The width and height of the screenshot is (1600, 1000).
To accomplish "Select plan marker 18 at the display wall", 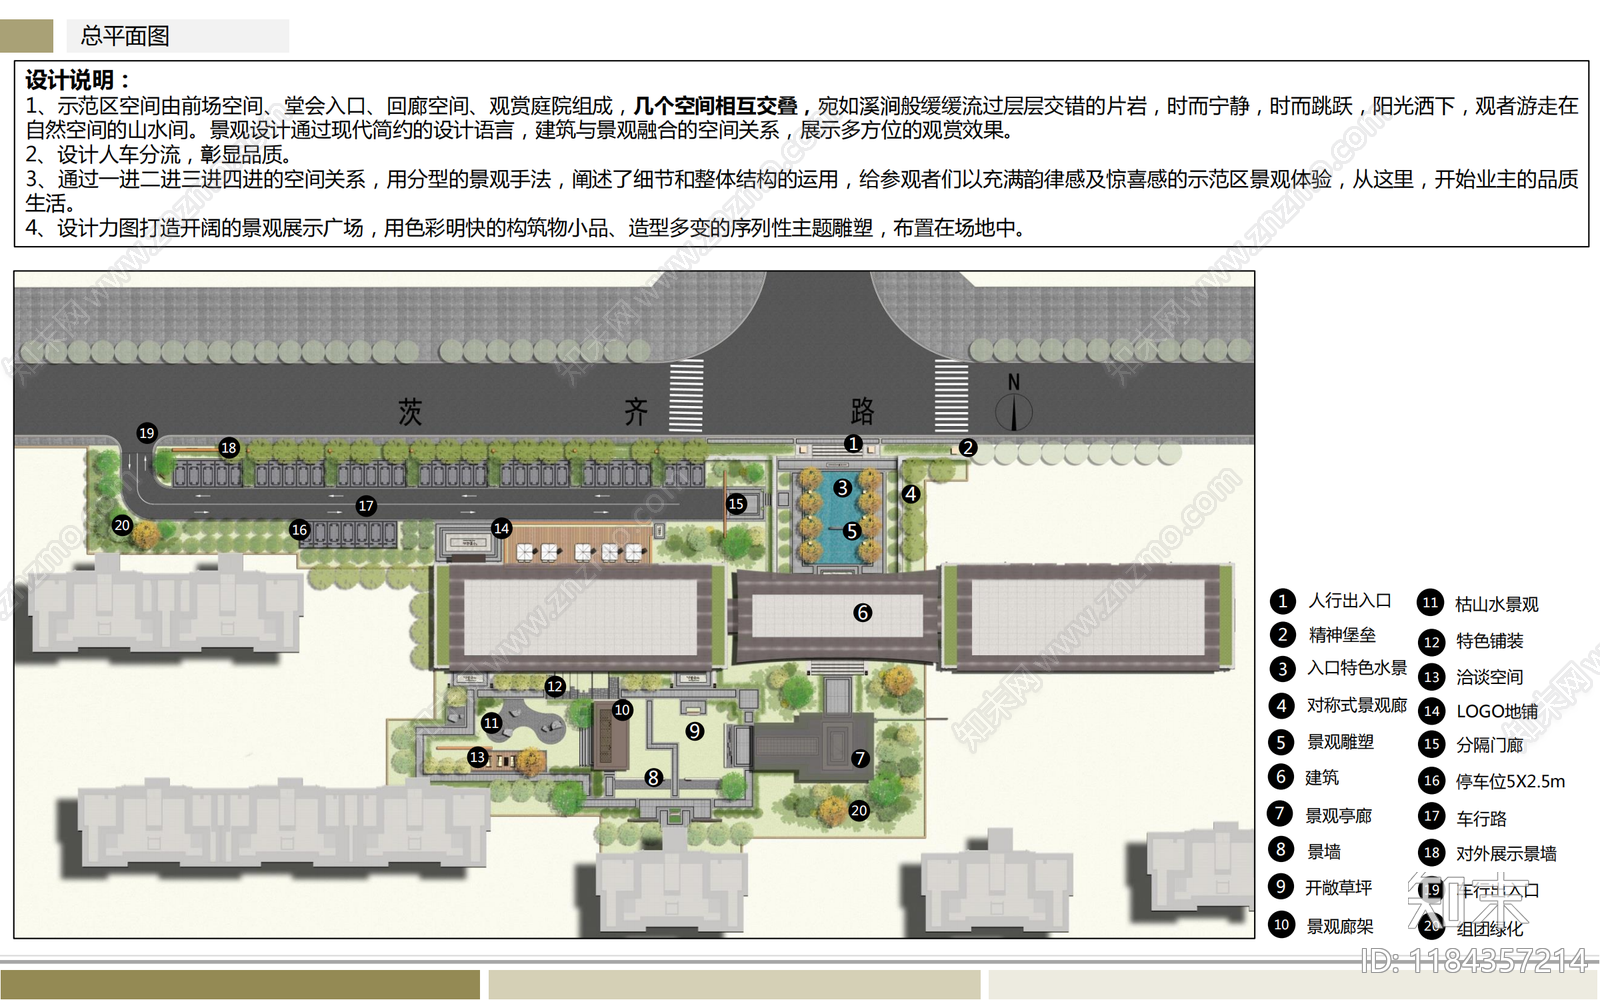I will pos(229,448).
